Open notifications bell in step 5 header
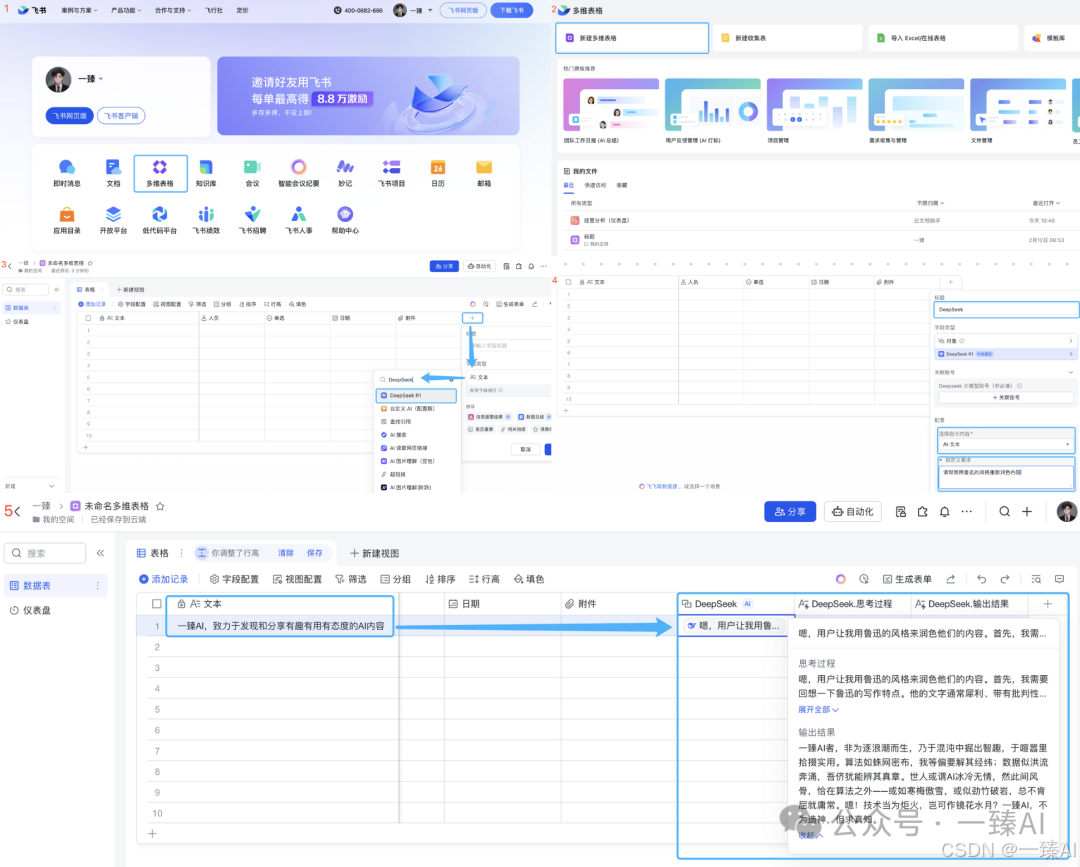 pos(944,512)
